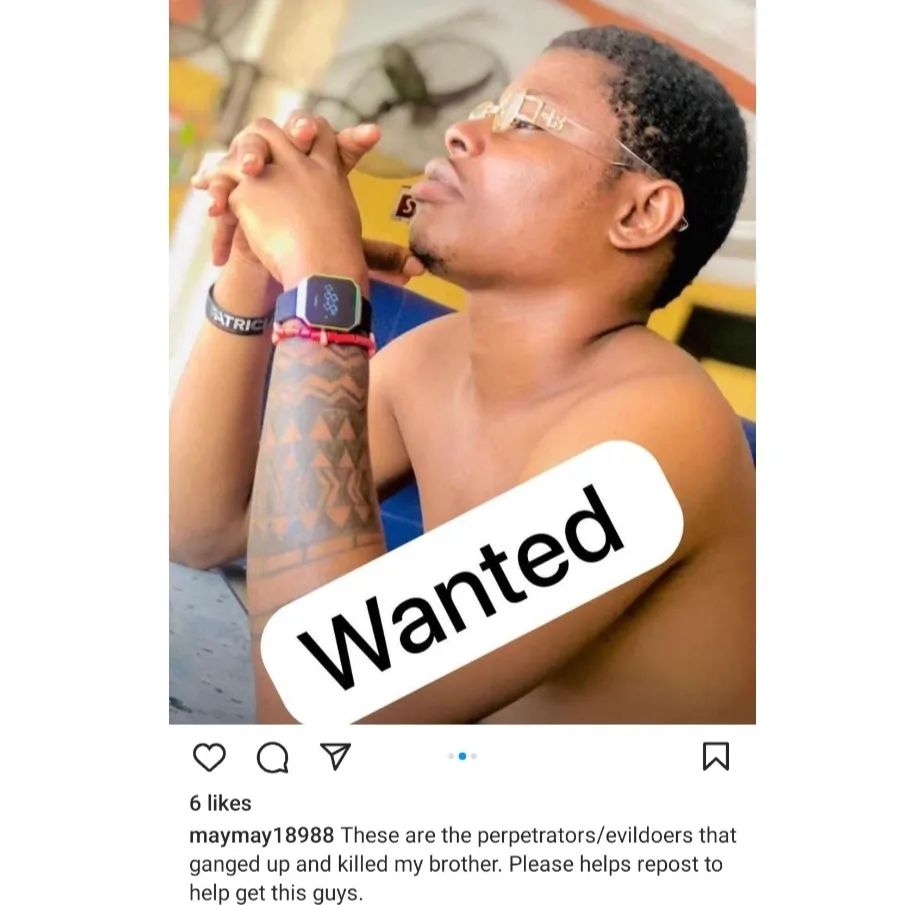Jump to the third carousel dot

coord(474,756)
